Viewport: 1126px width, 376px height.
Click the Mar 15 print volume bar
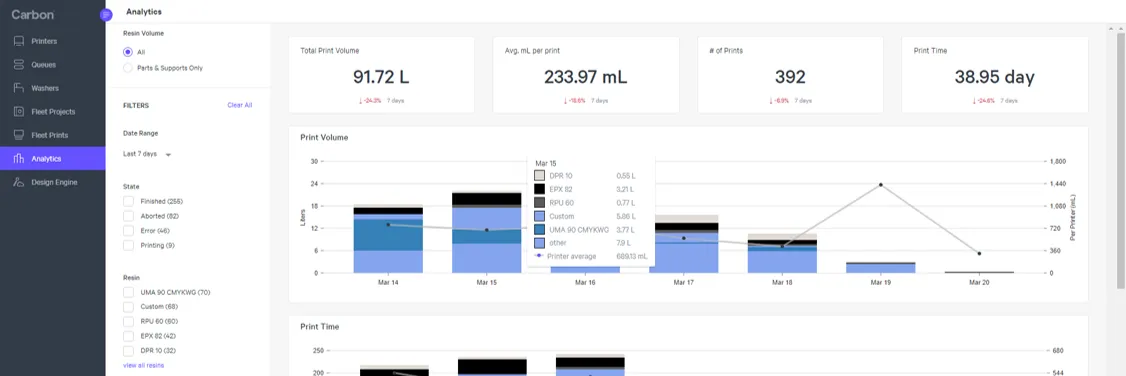[487, 232]
